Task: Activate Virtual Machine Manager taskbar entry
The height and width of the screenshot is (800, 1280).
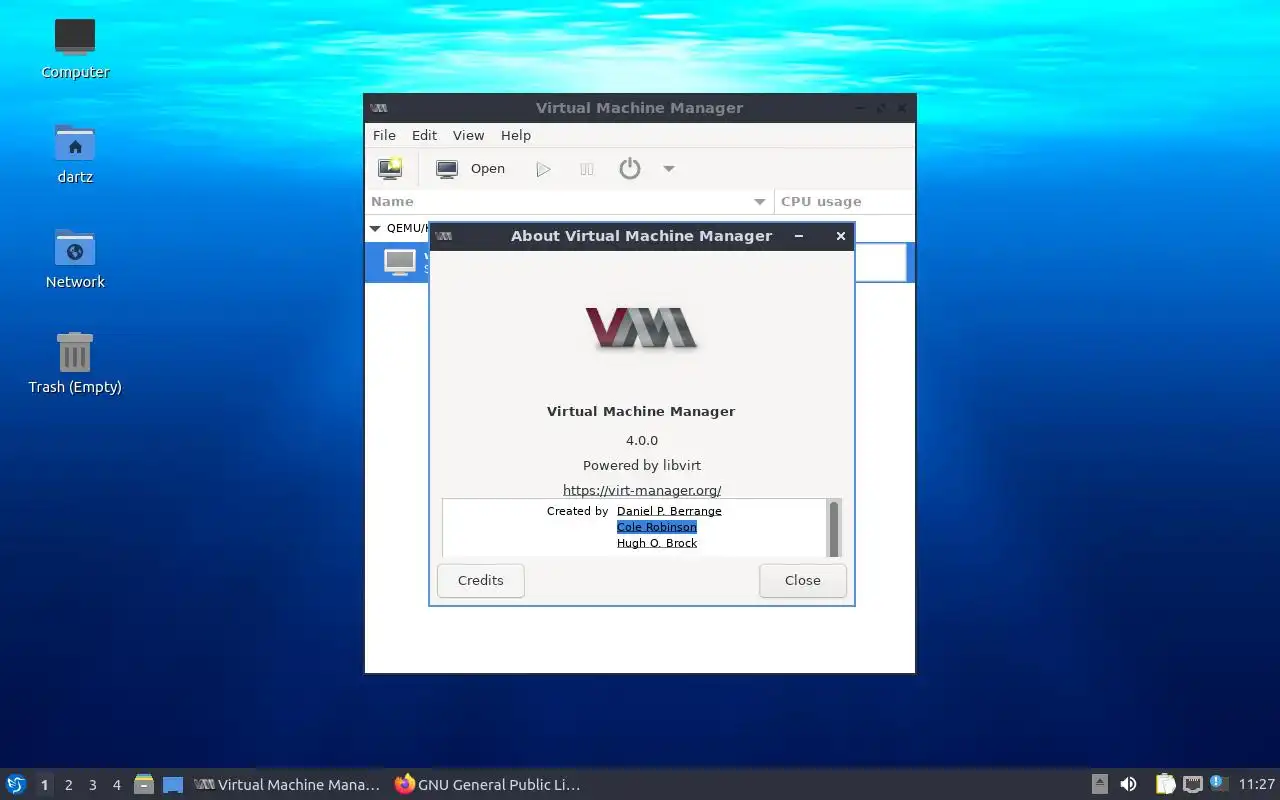Action: [x=287, y=785]
